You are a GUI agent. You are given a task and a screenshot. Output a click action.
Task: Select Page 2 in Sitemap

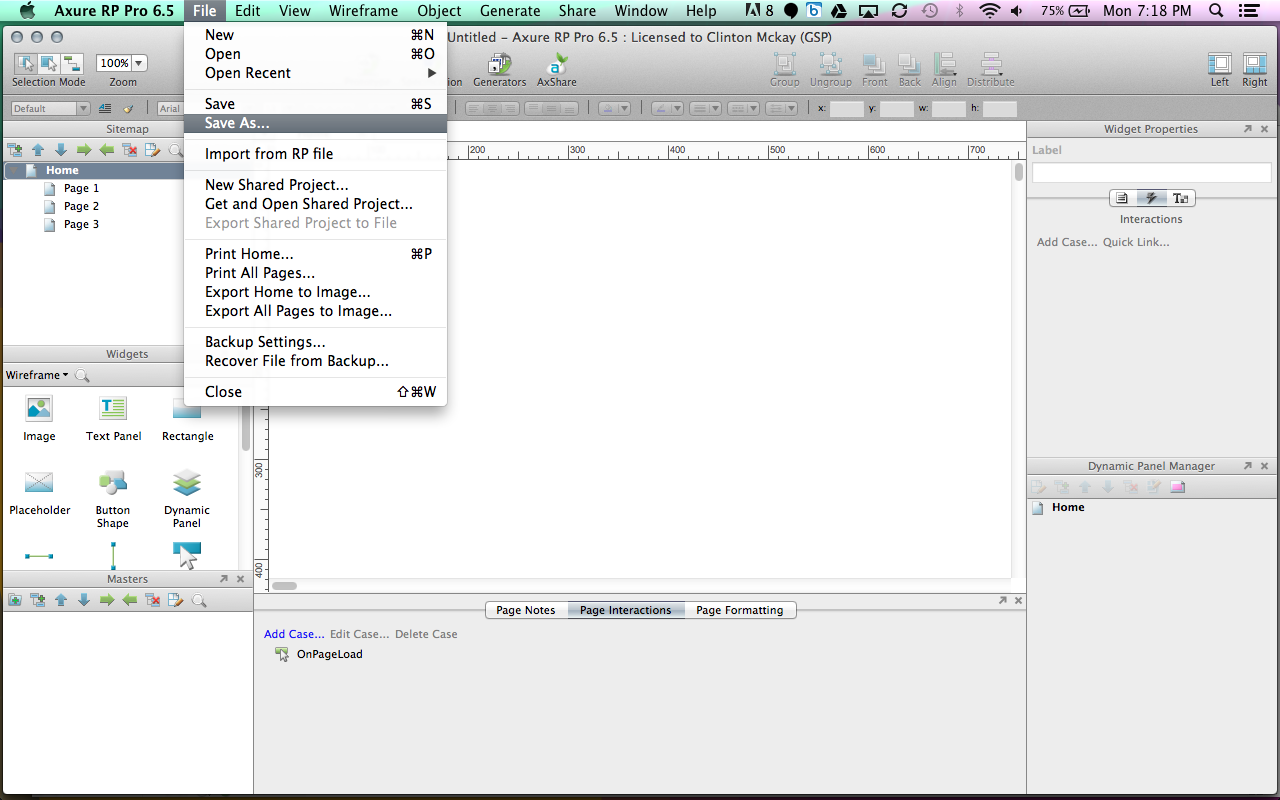81,206
